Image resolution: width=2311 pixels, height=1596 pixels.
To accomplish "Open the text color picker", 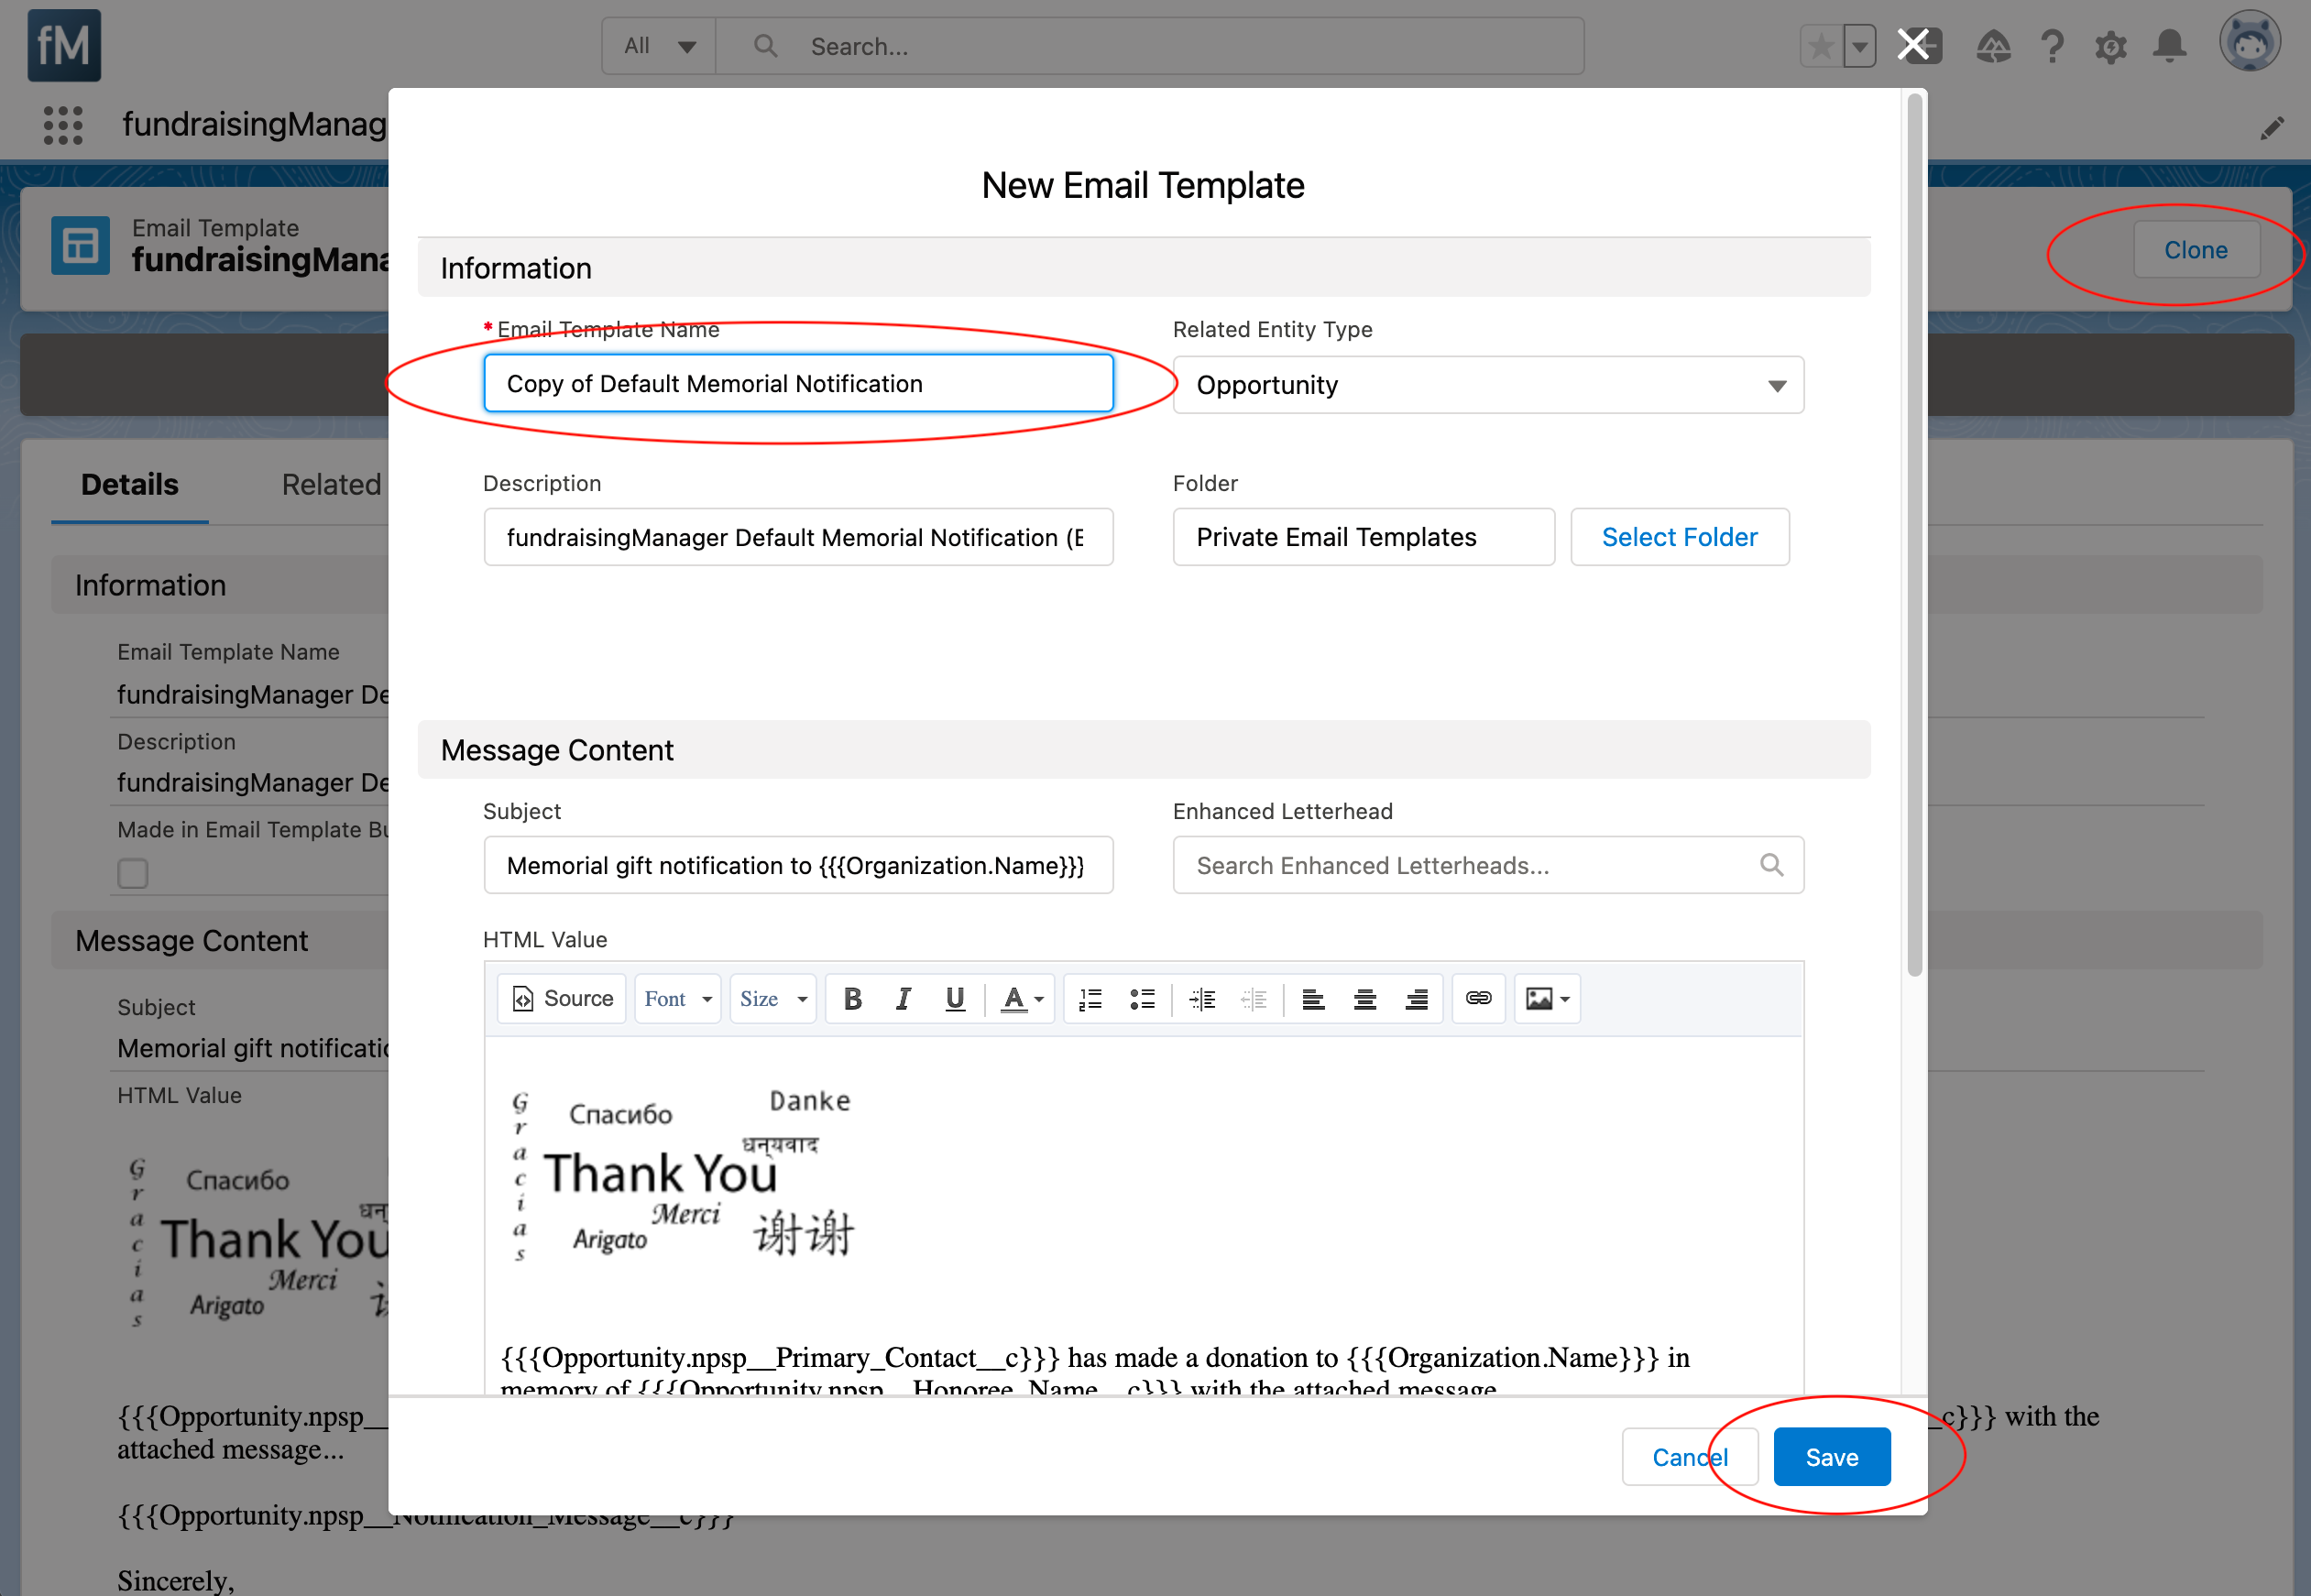I will (1022, 998).
